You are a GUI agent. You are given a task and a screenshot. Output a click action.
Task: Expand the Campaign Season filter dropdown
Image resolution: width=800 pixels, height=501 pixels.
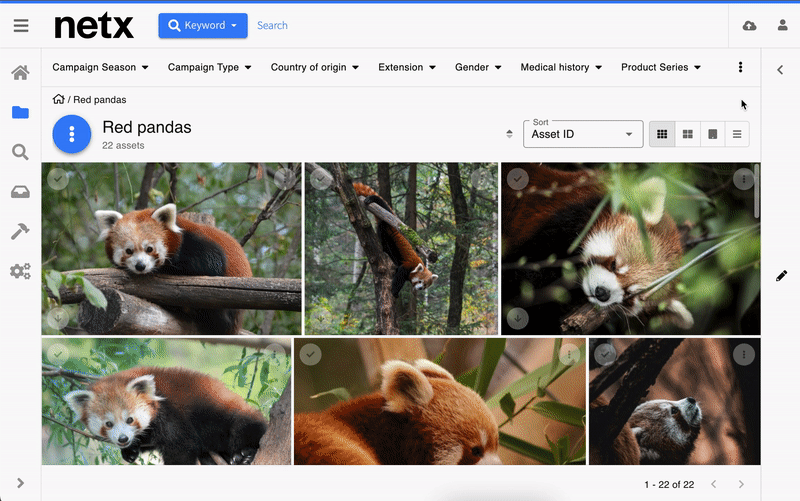pyautogui.click(x=100, y=67)
